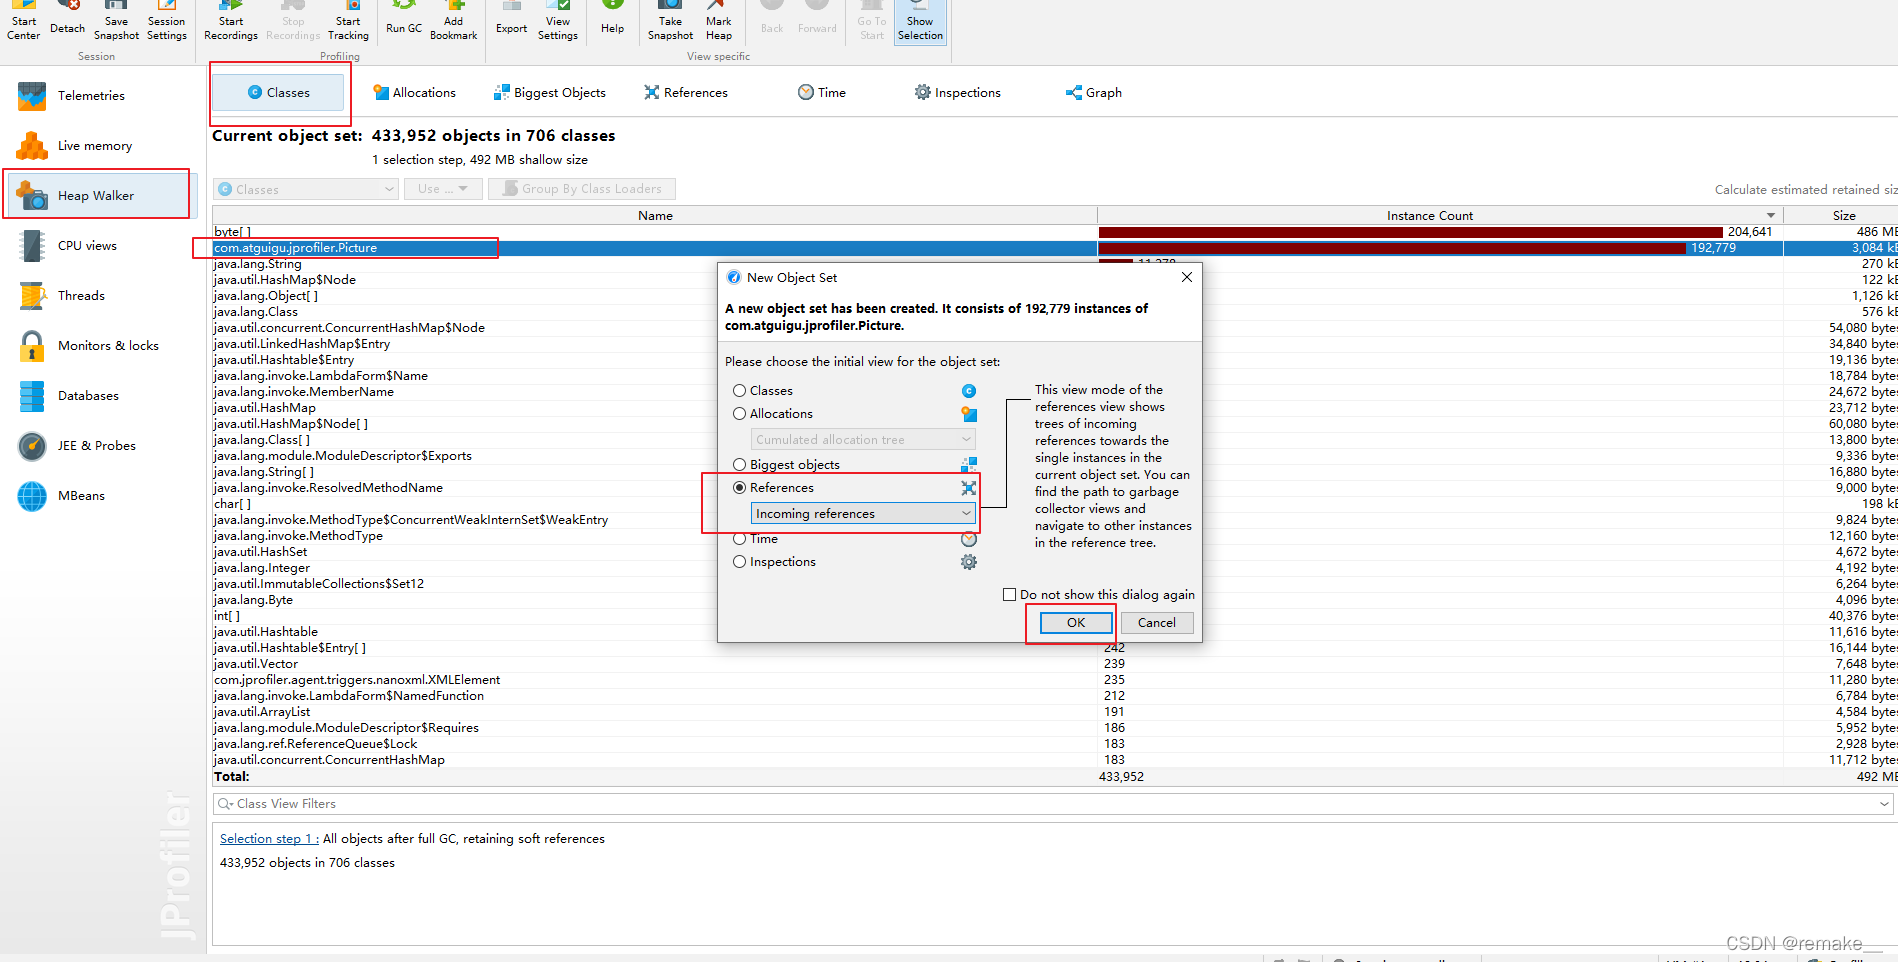Click Cancel in New Object Set dialog
This screenshot has height=962, width=1898.
(x=1157, y=623)
